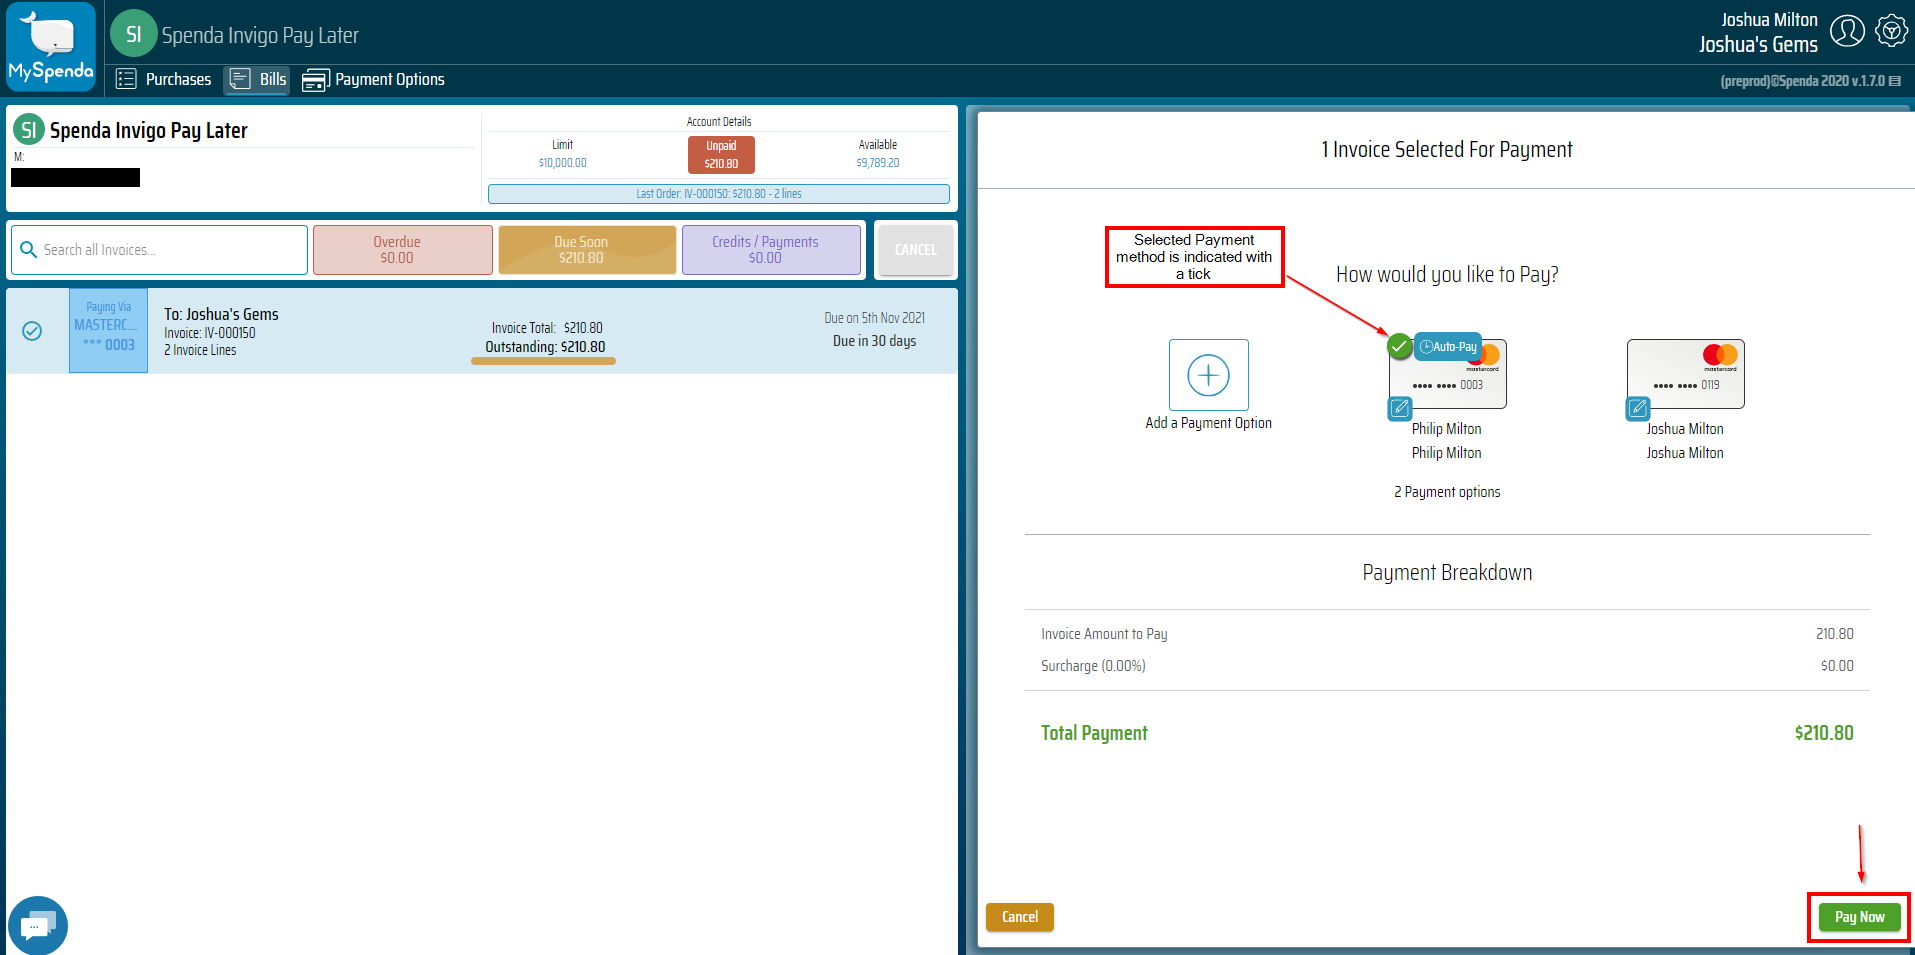This screenshot has width=1915, height=955.
Task: Click 'Invoice Amount to Pay' line
Action: (1447, 634)
